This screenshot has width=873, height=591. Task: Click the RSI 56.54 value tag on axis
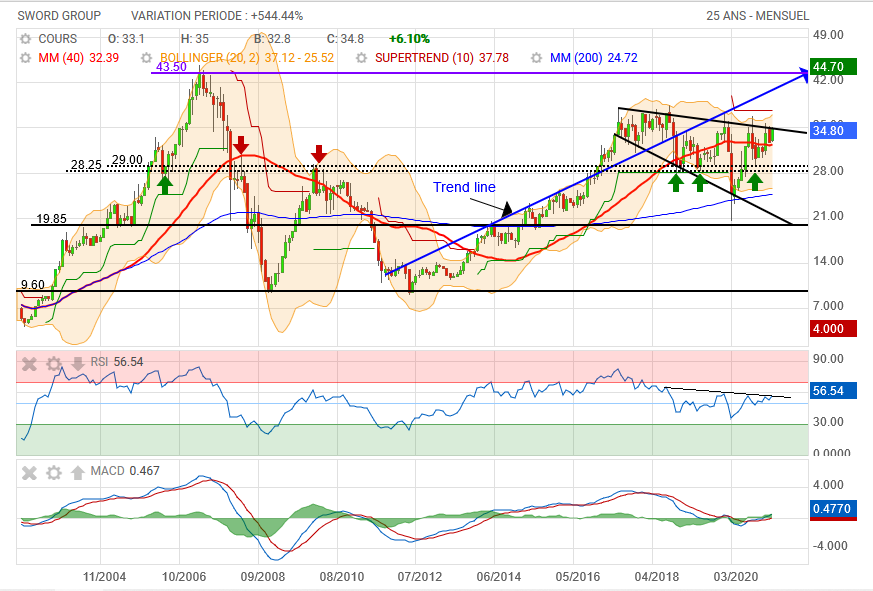point(832,391)
